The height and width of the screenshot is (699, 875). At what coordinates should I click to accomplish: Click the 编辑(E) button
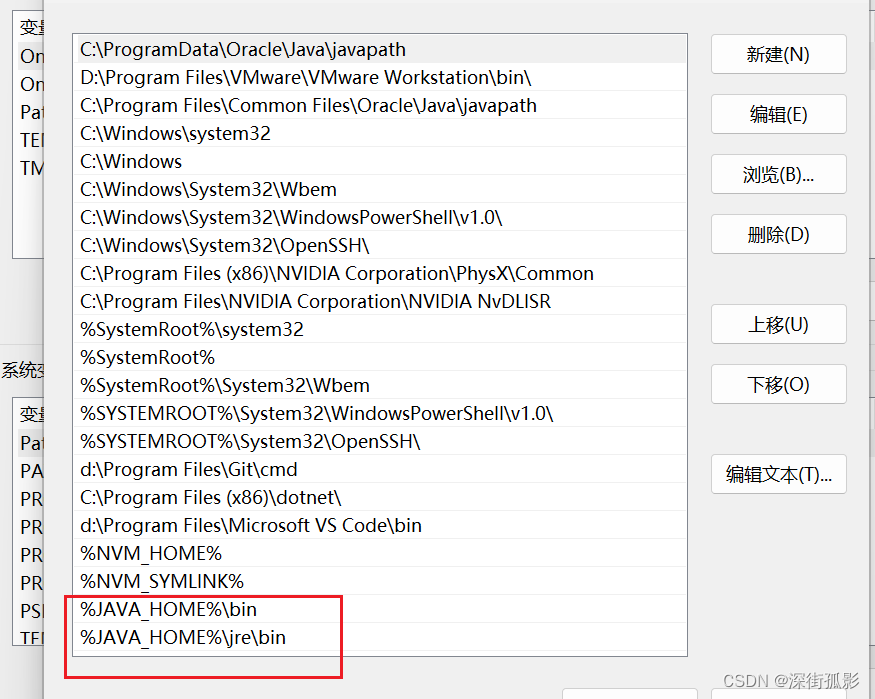[778, 114]
